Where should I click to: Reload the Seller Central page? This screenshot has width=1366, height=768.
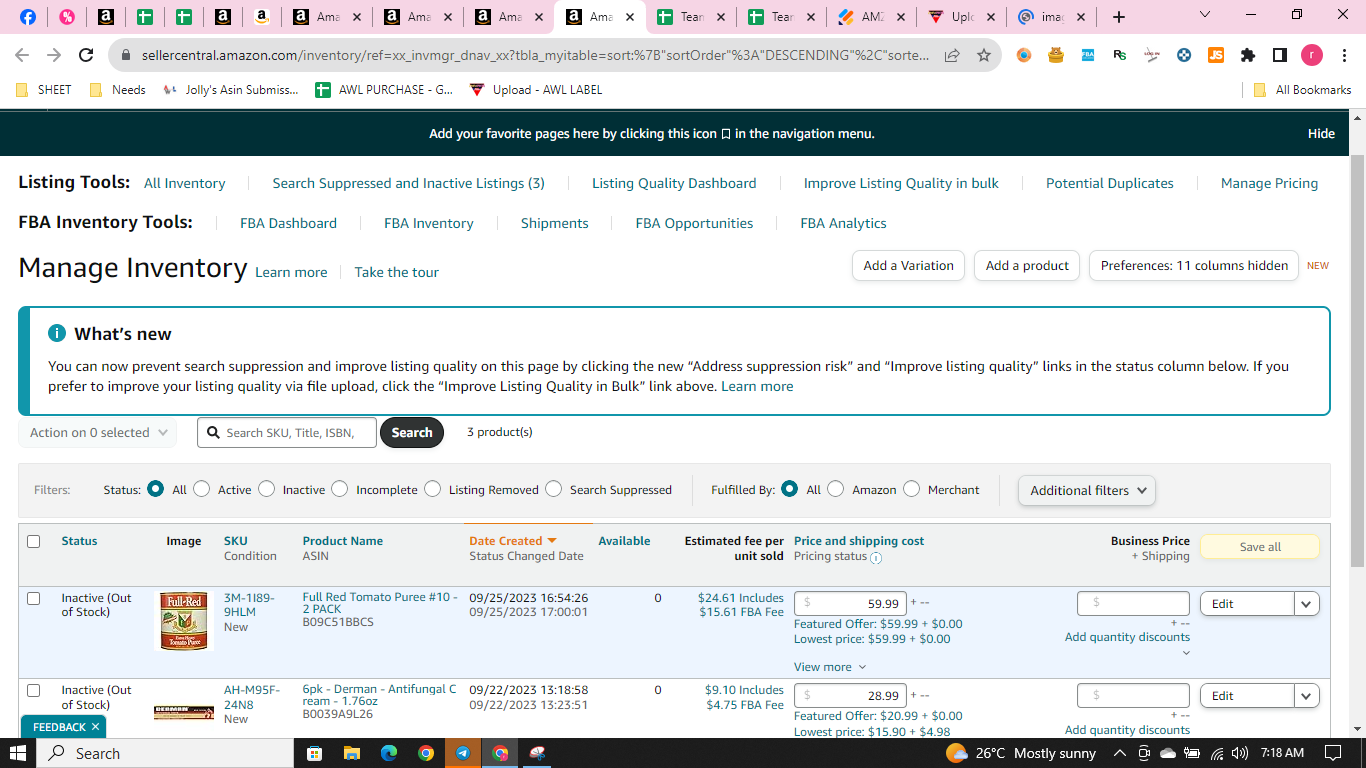(86, 55)
